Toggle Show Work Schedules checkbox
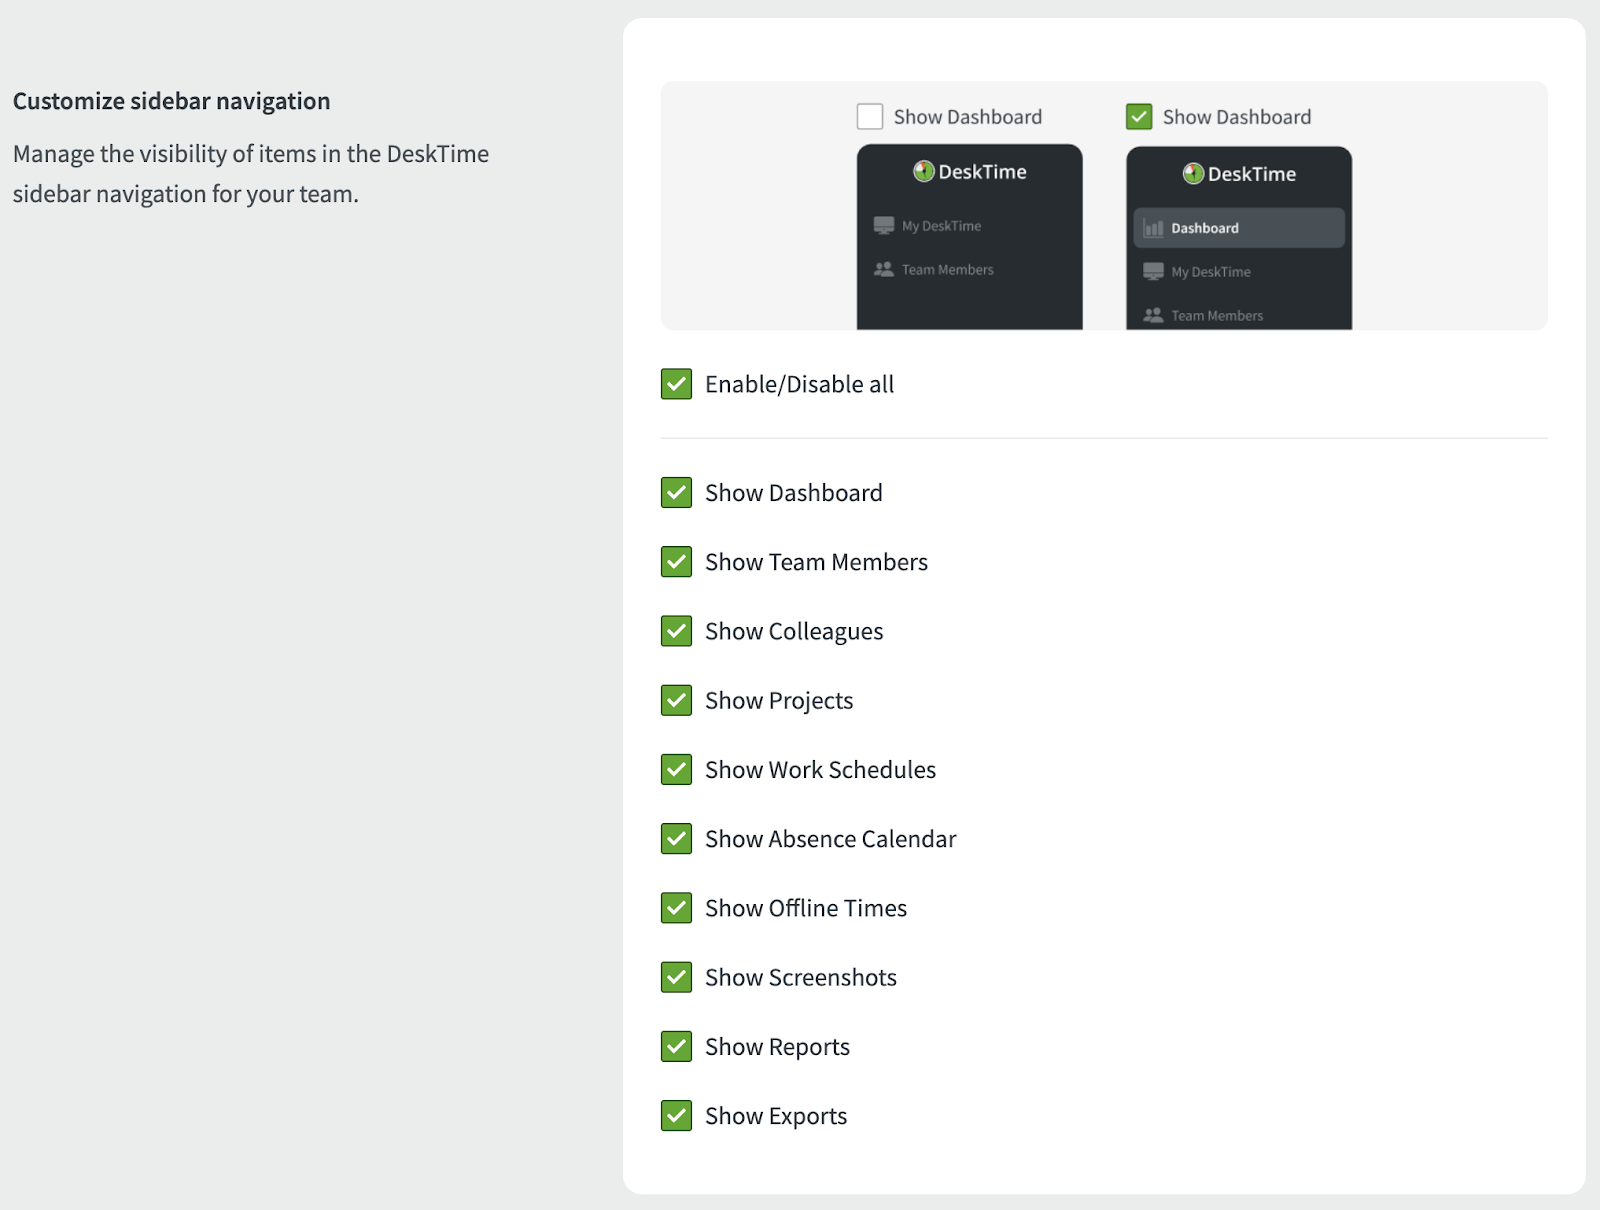 click(676, 770)
